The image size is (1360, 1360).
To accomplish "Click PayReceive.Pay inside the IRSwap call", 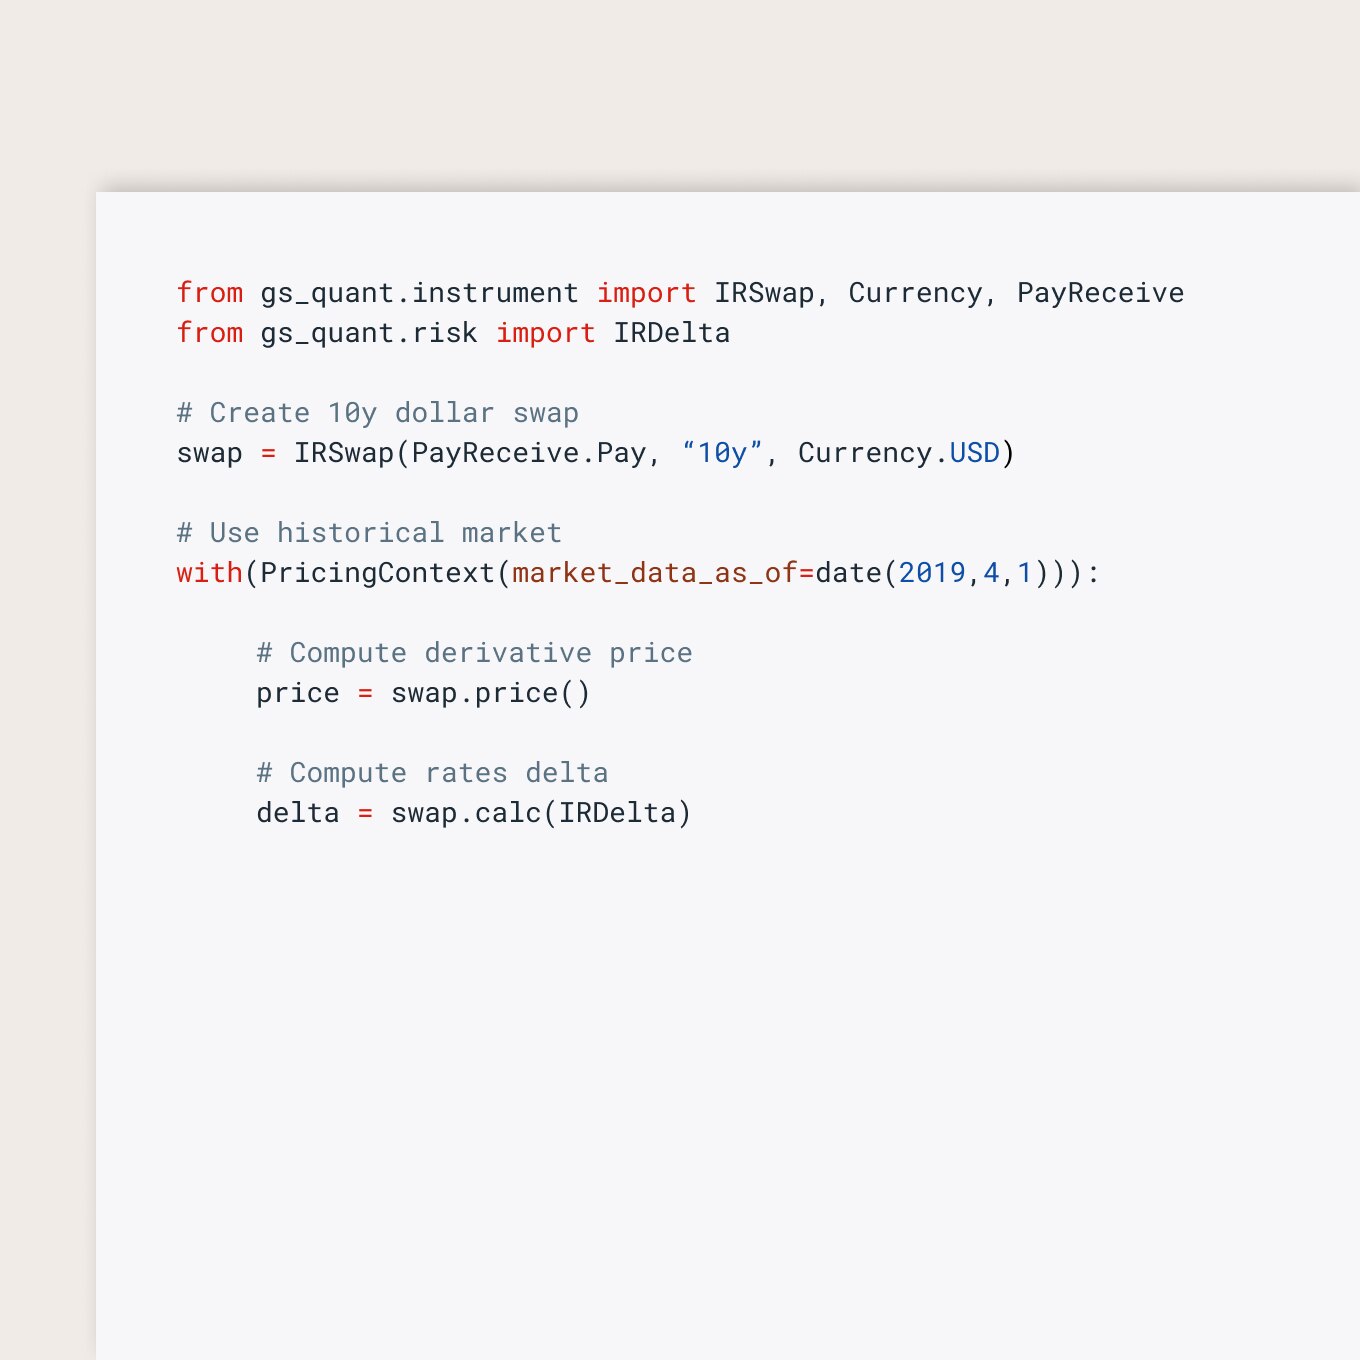I will [x=528, y=453].
